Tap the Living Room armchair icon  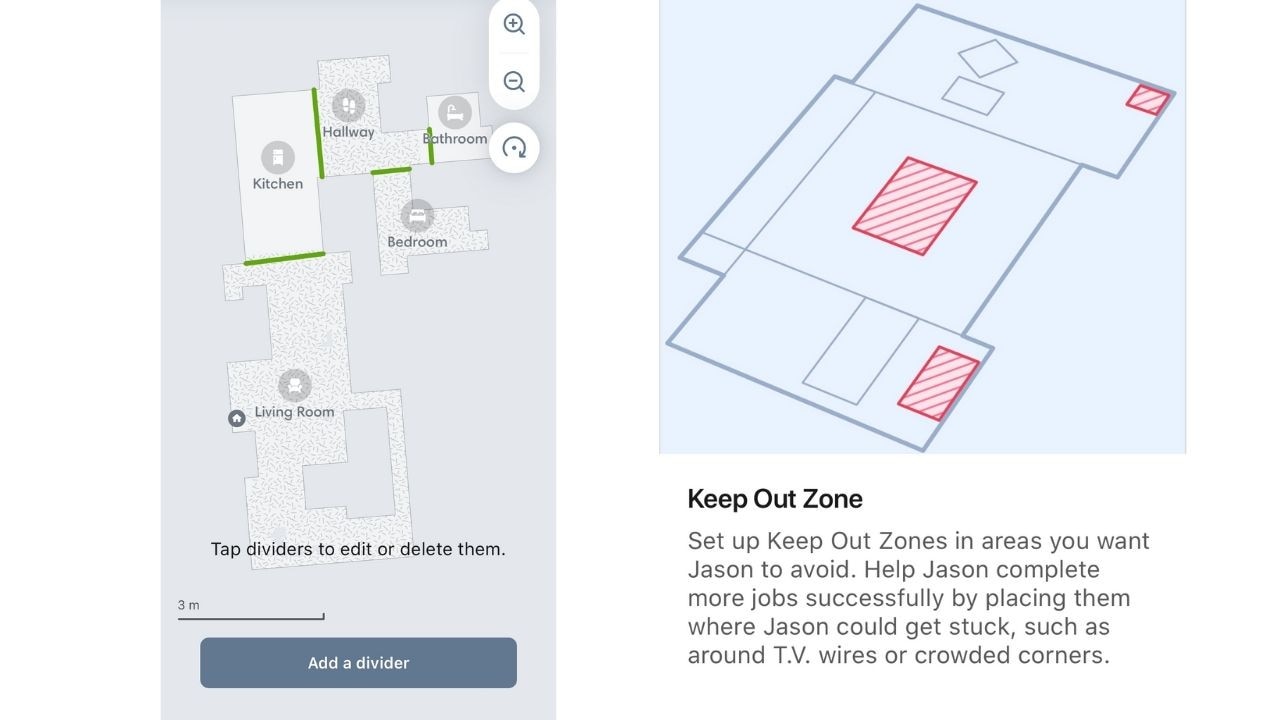[294, 385]
